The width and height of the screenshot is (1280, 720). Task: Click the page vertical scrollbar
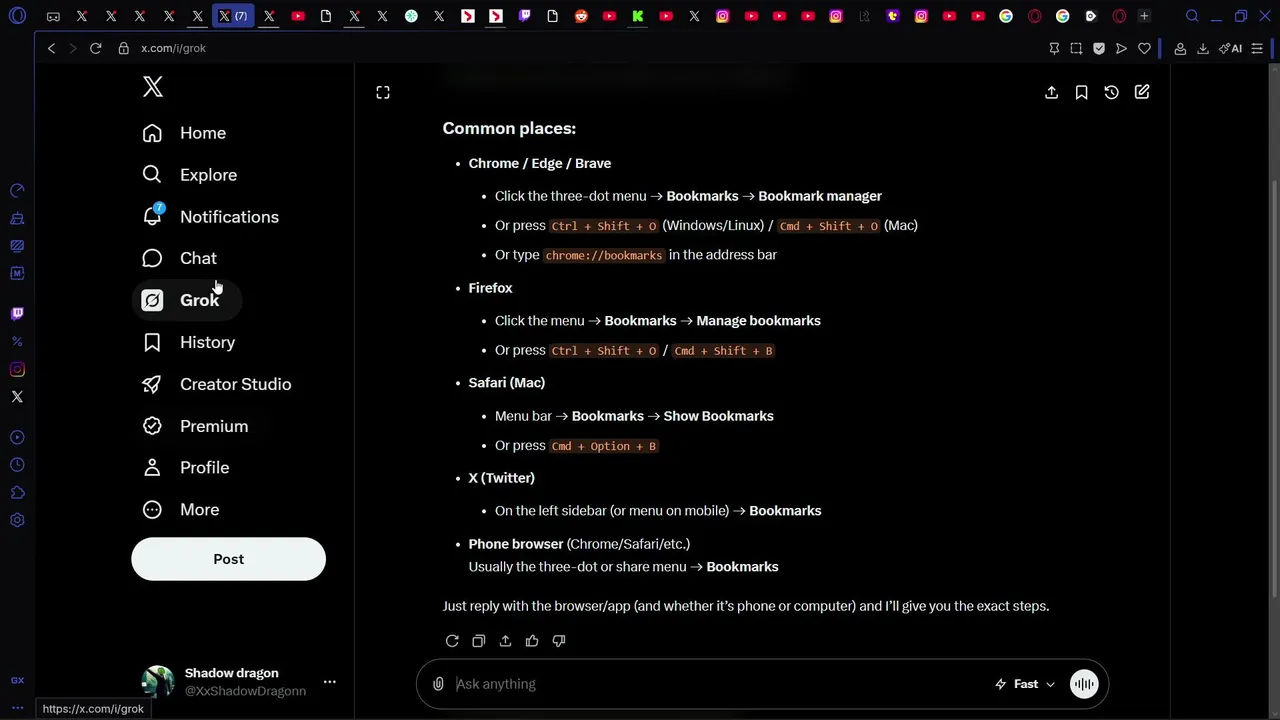tap(1274, 390)
